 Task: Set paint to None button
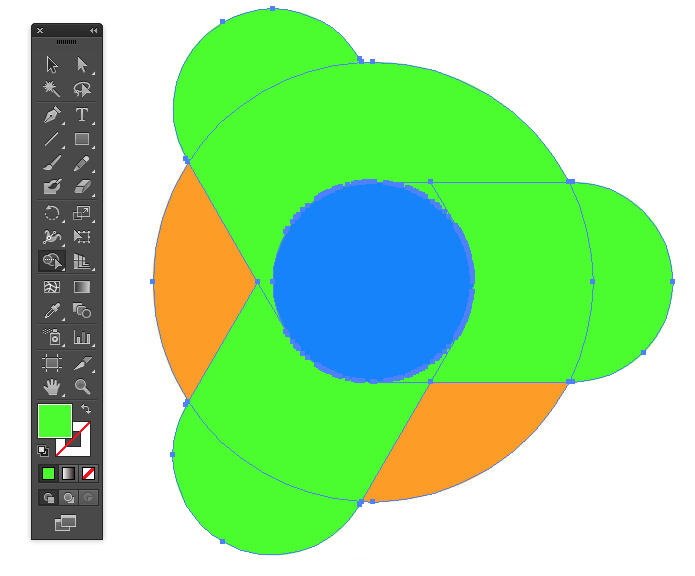88,474
